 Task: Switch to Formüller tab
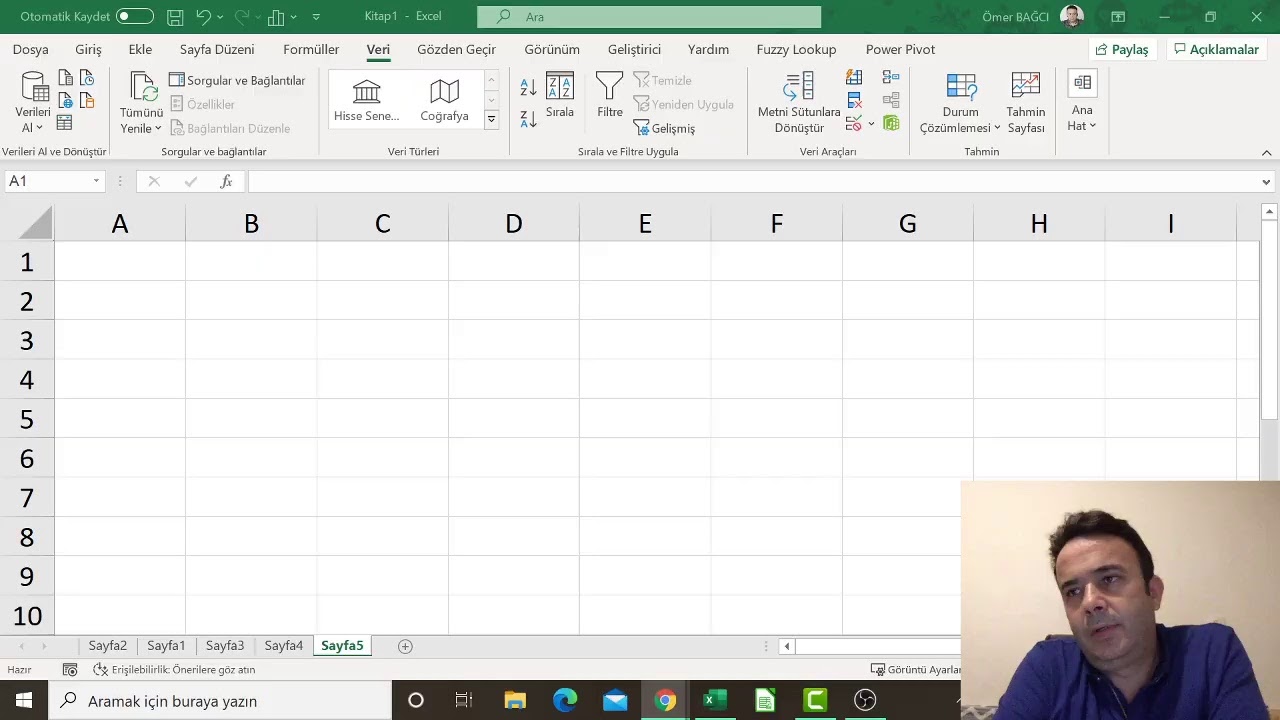click(x=311, y=49)
